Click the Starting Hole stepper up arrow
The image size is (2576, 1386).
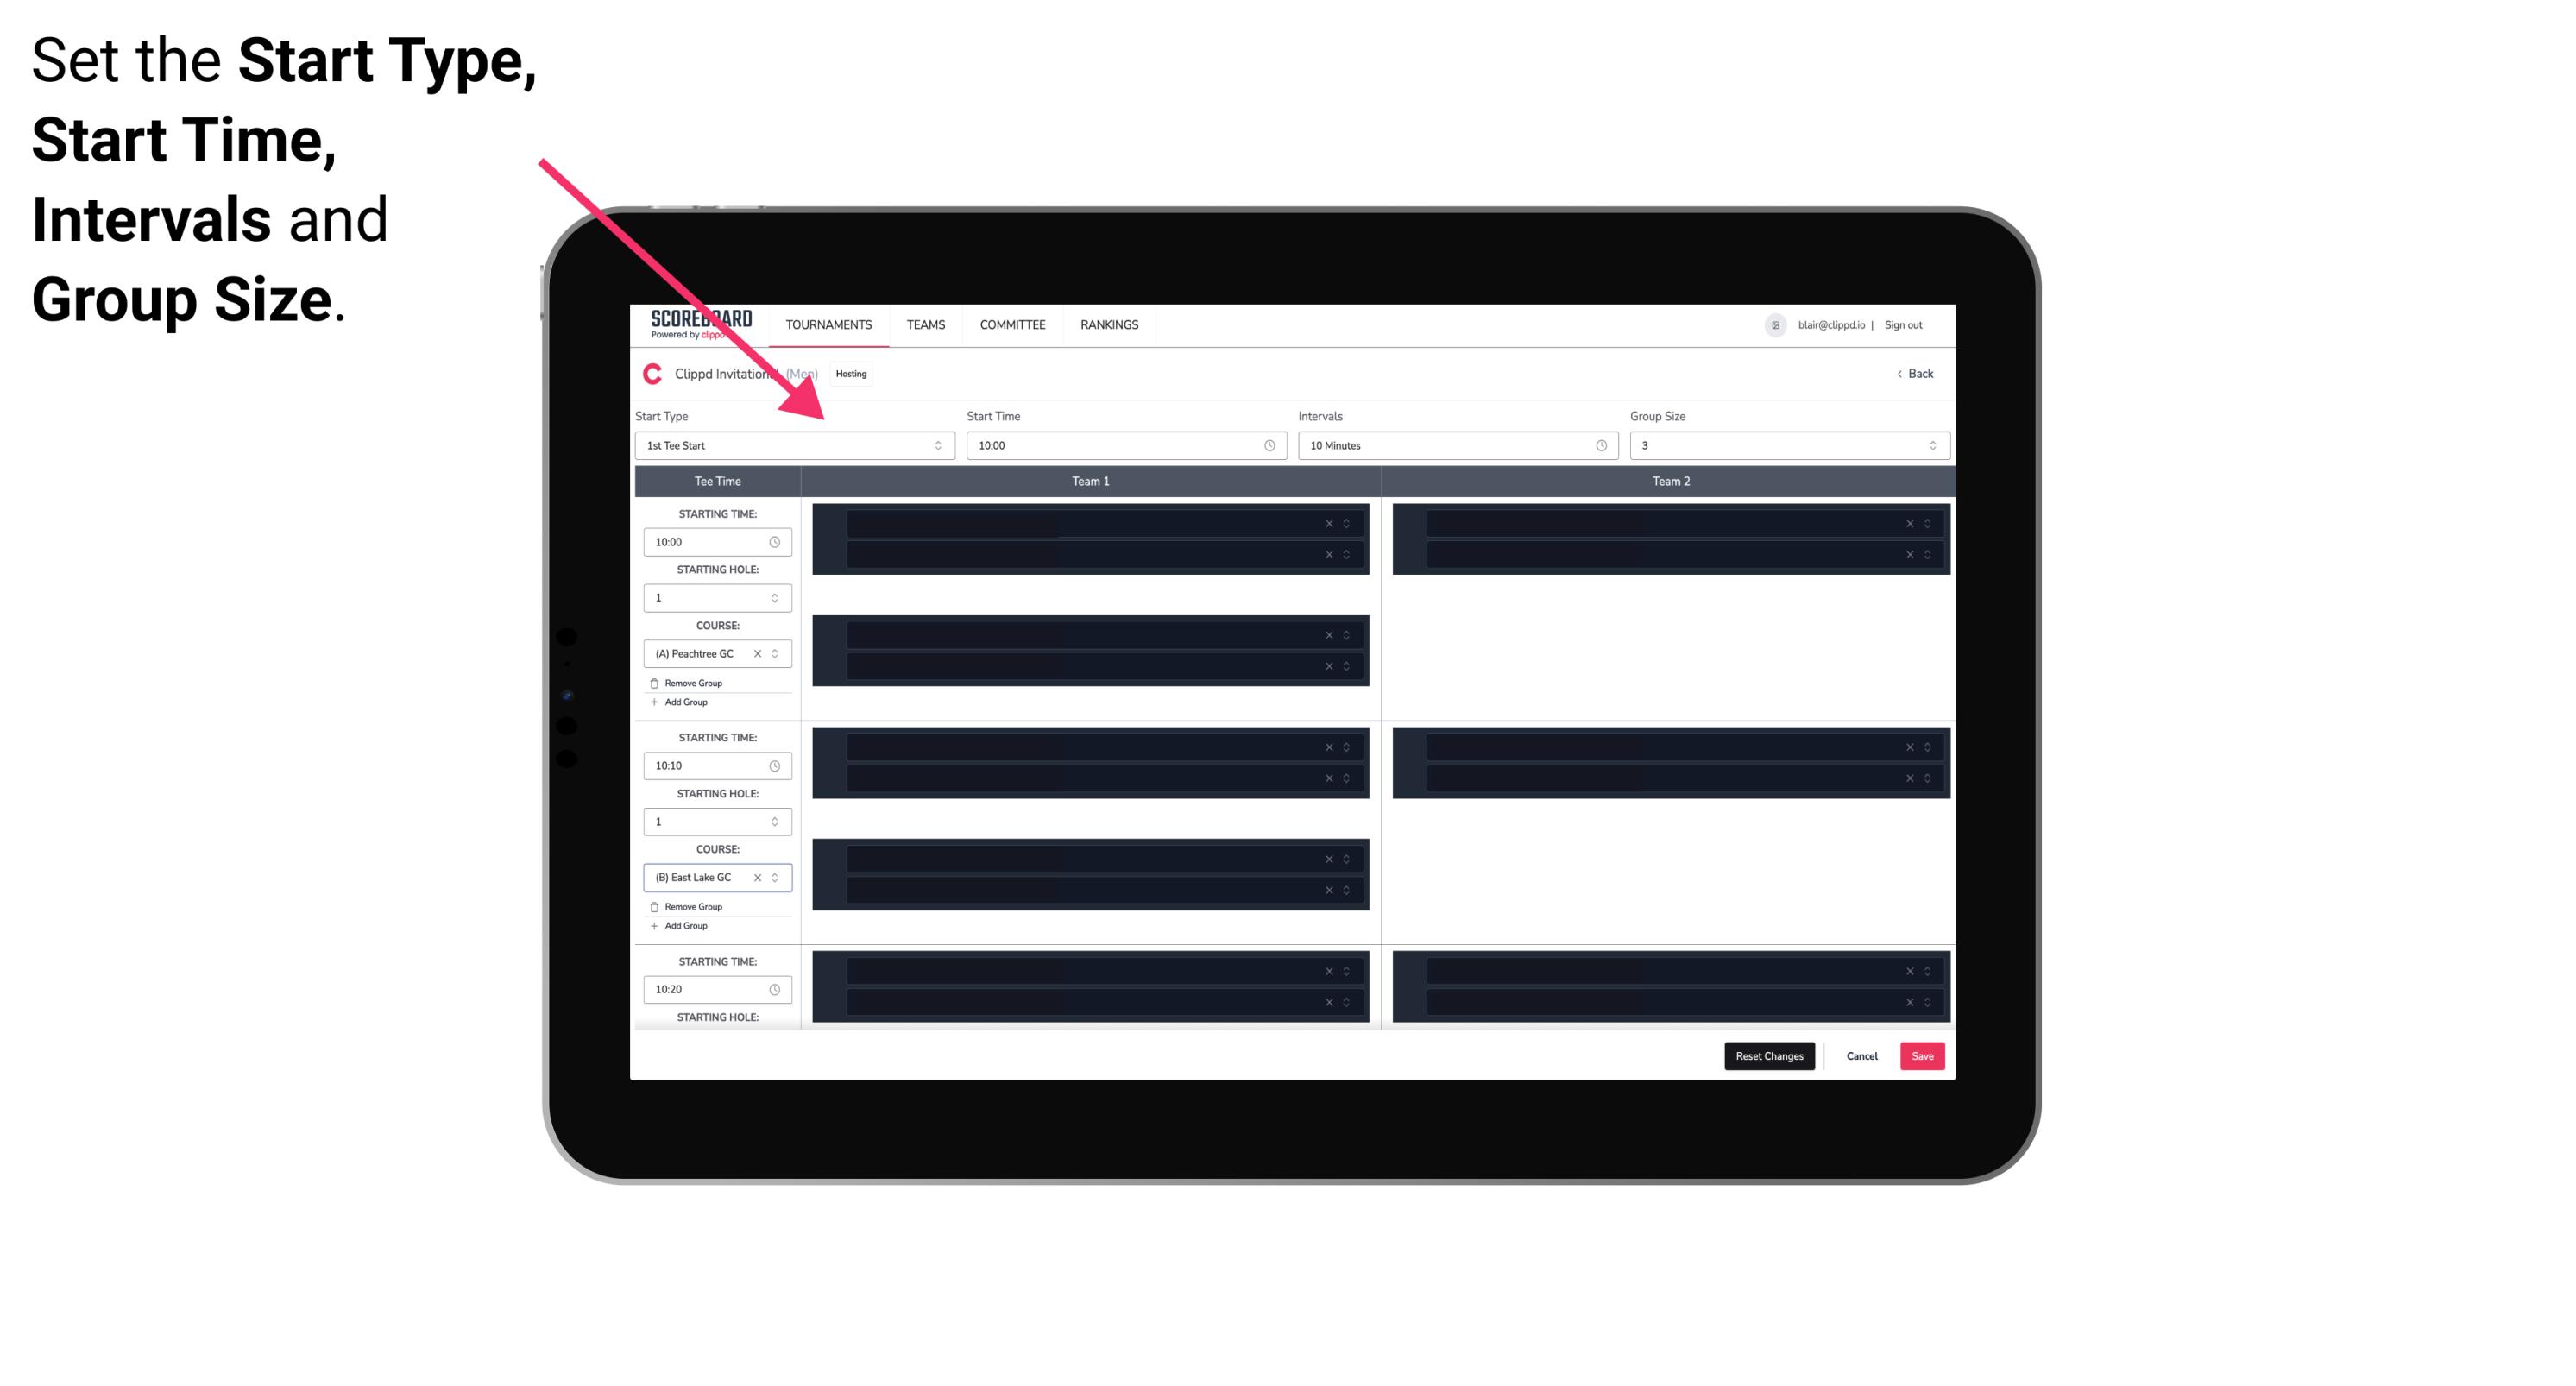(776, 592)
